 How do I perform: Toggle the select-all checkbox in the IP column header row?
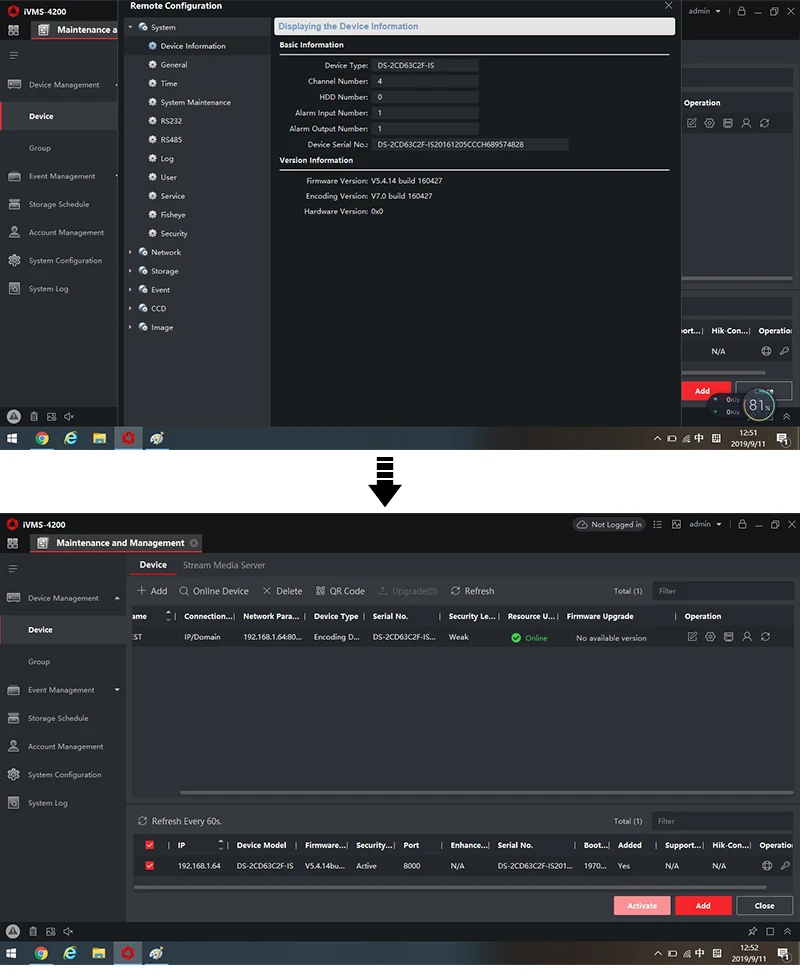[149, 845]
